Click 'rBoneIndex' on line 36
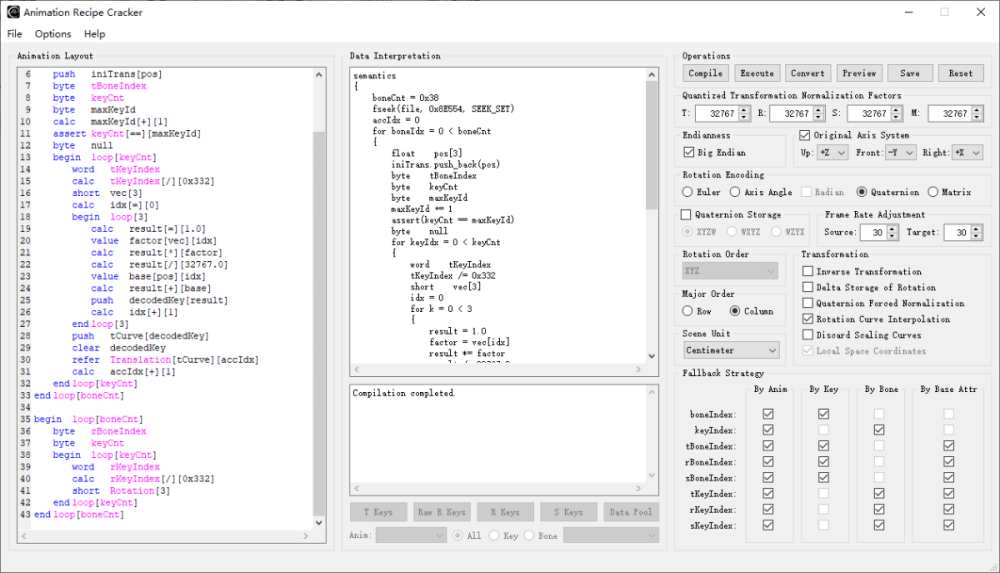This screenshot has width=1000, height=573. coord(119,431)
